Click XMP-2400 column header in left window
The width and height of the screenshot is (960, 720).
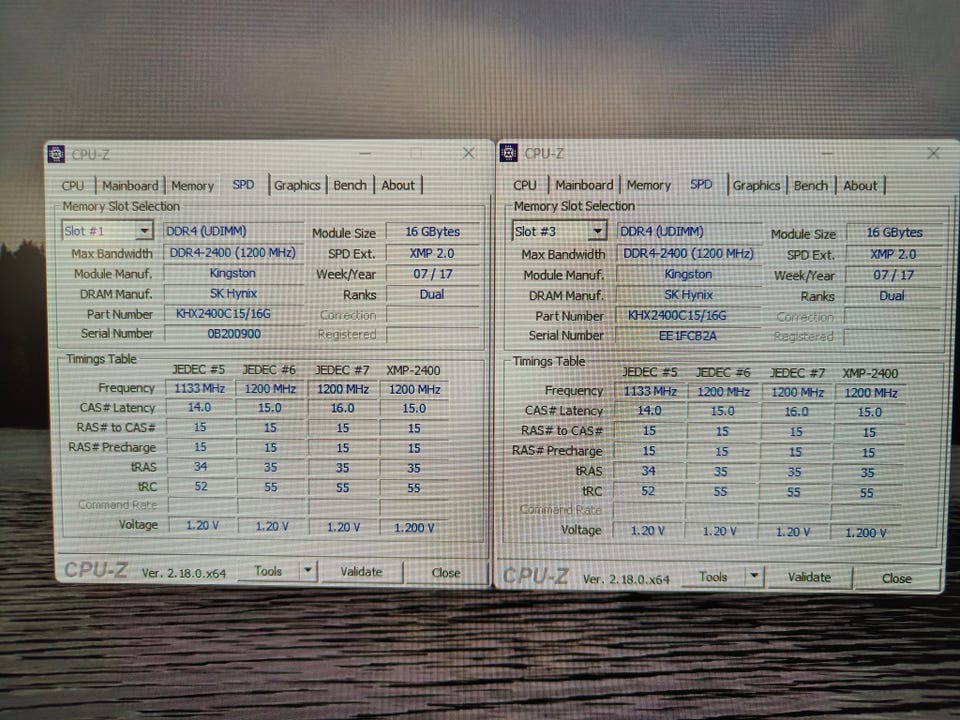tap(413, 370)
